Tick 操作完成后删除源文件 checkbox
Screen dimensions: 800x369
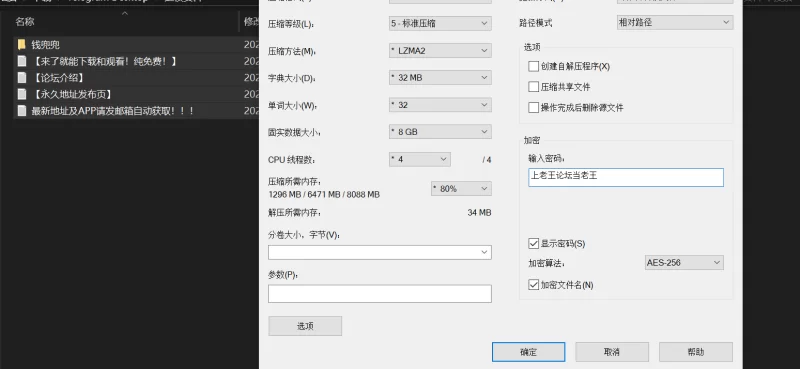[534, 108]
